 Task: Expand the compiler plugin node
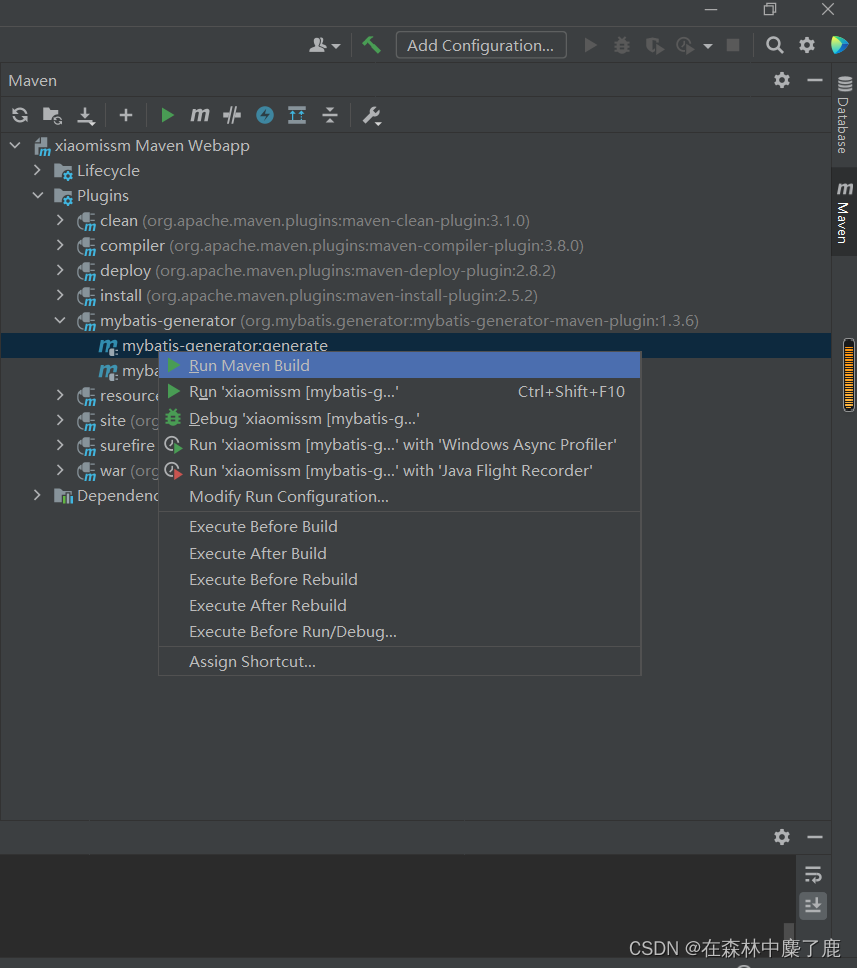coord(60,246)
